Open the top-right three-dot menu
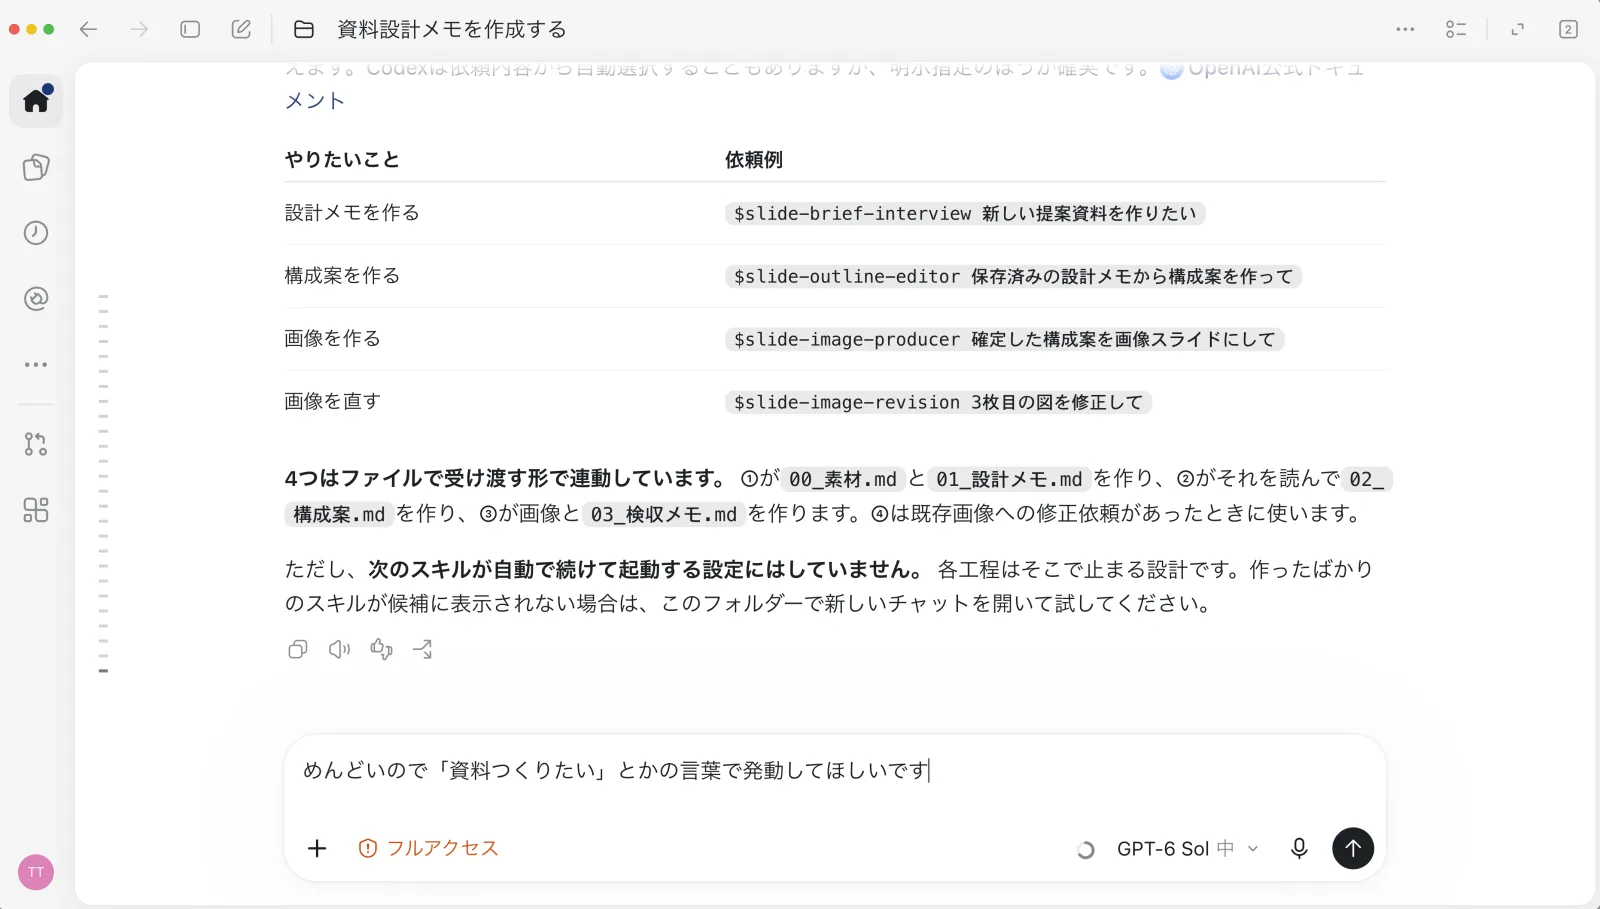This screenshot has height=909, width=1600. 1405,30
